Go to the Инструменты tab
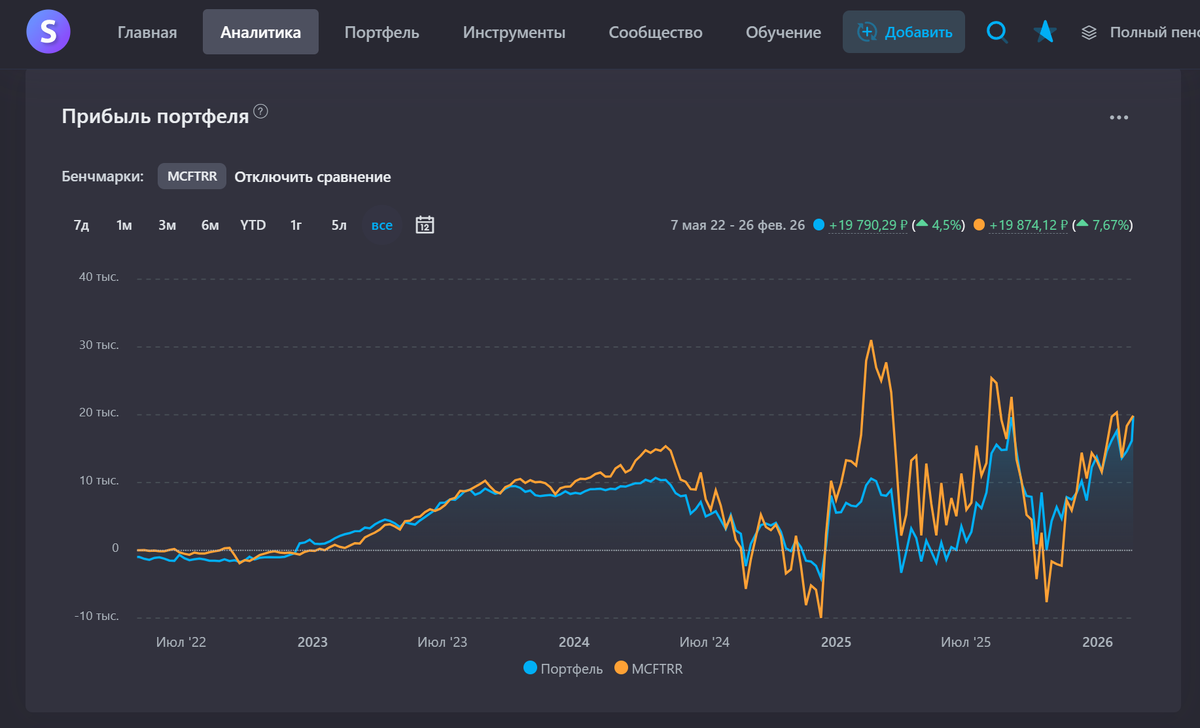 pos(514,32)
